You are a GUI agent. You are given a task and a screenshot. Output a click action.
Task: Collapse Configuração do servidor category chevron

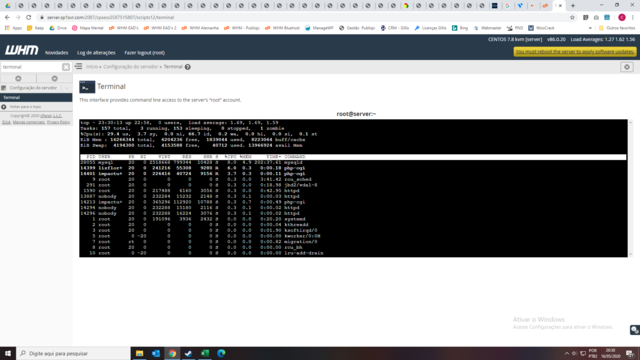[x=67, y=88]
